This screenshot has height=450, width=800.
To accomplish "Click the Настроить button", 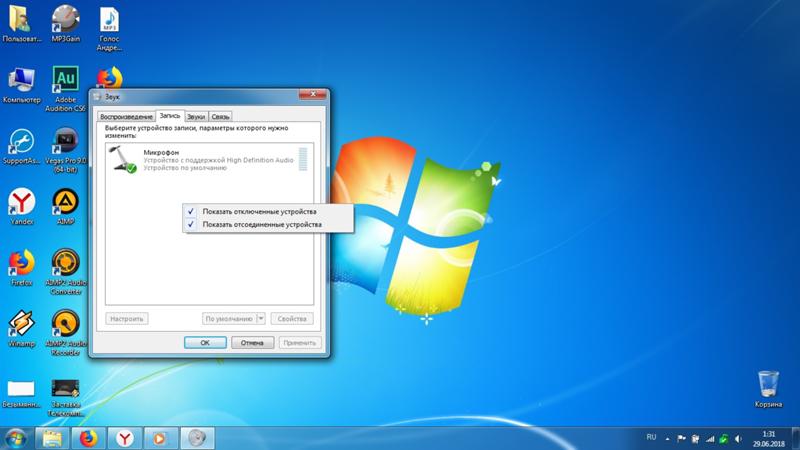I will [x=127, y=319].
